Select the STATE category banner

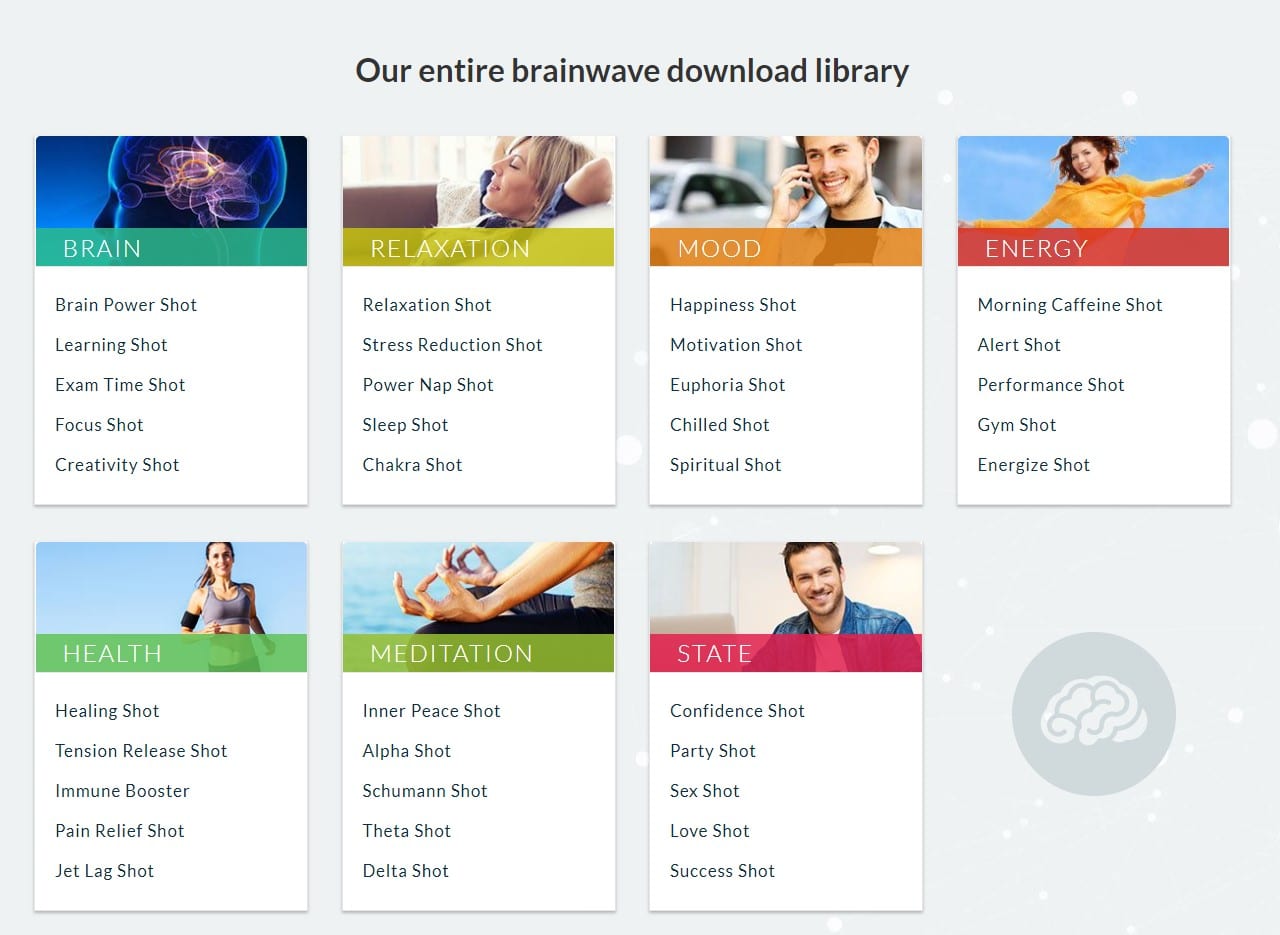tap(785, 653)
